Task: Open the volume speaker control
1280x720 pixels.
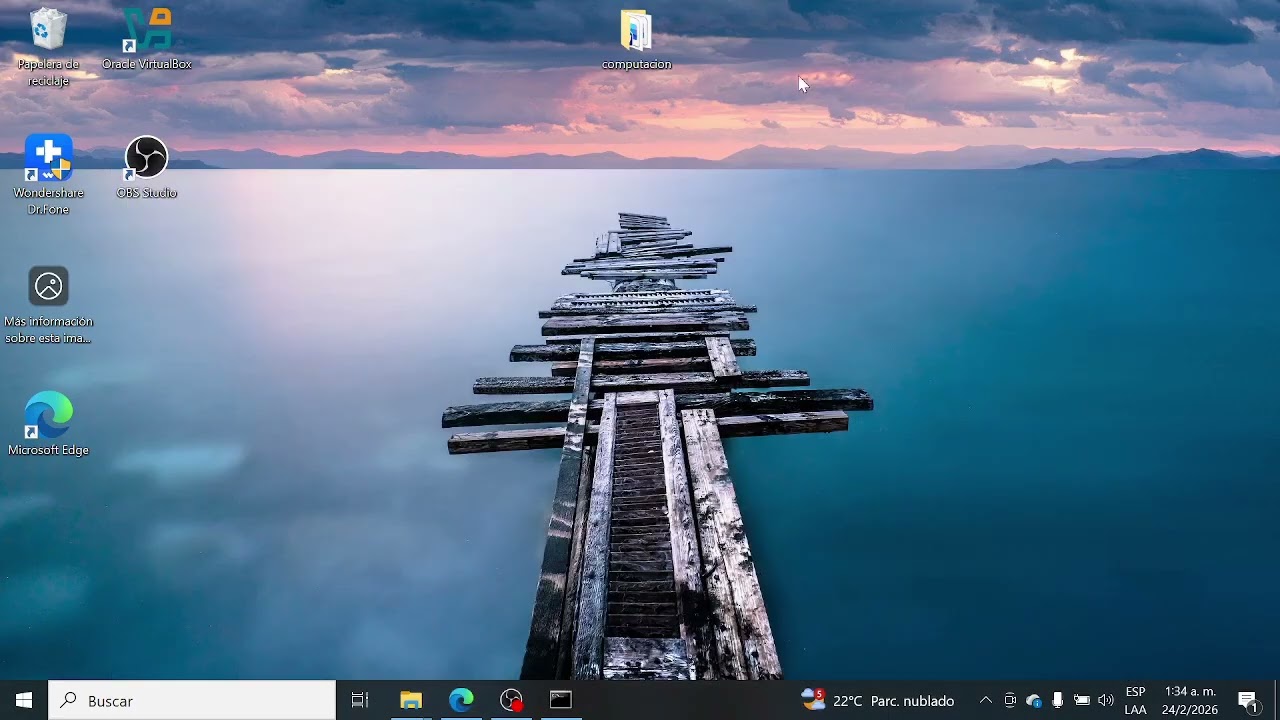Action: tap(1106, 700)
